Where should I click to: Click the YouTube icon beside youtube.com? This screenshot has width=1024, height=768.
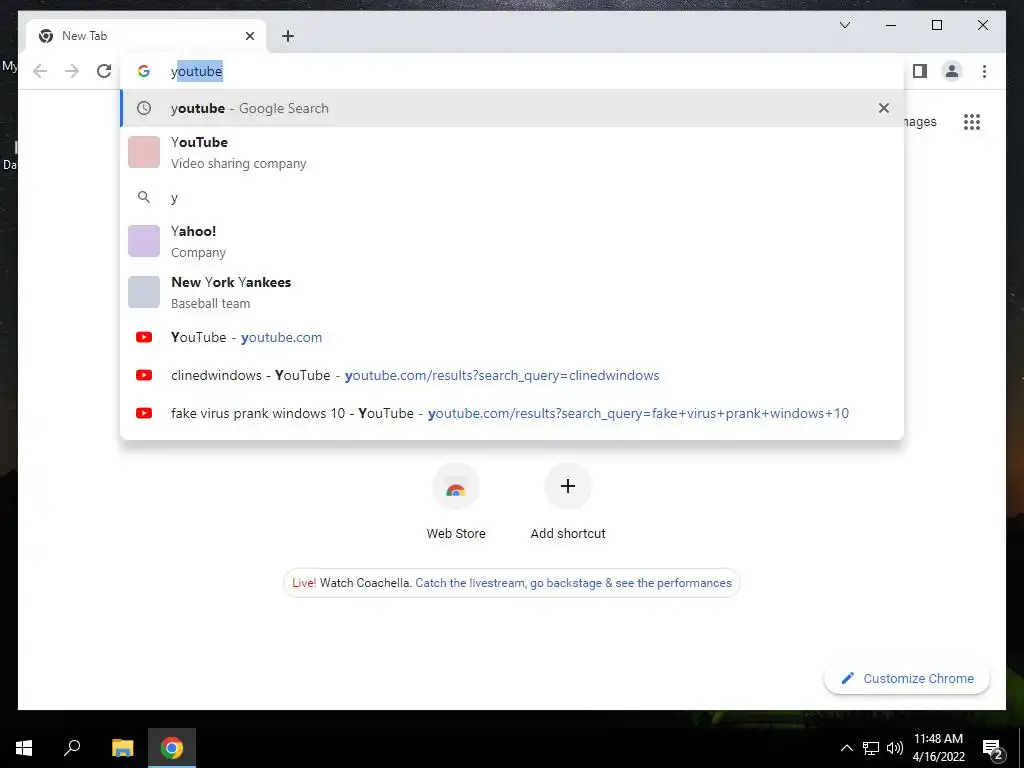[144, 338]
